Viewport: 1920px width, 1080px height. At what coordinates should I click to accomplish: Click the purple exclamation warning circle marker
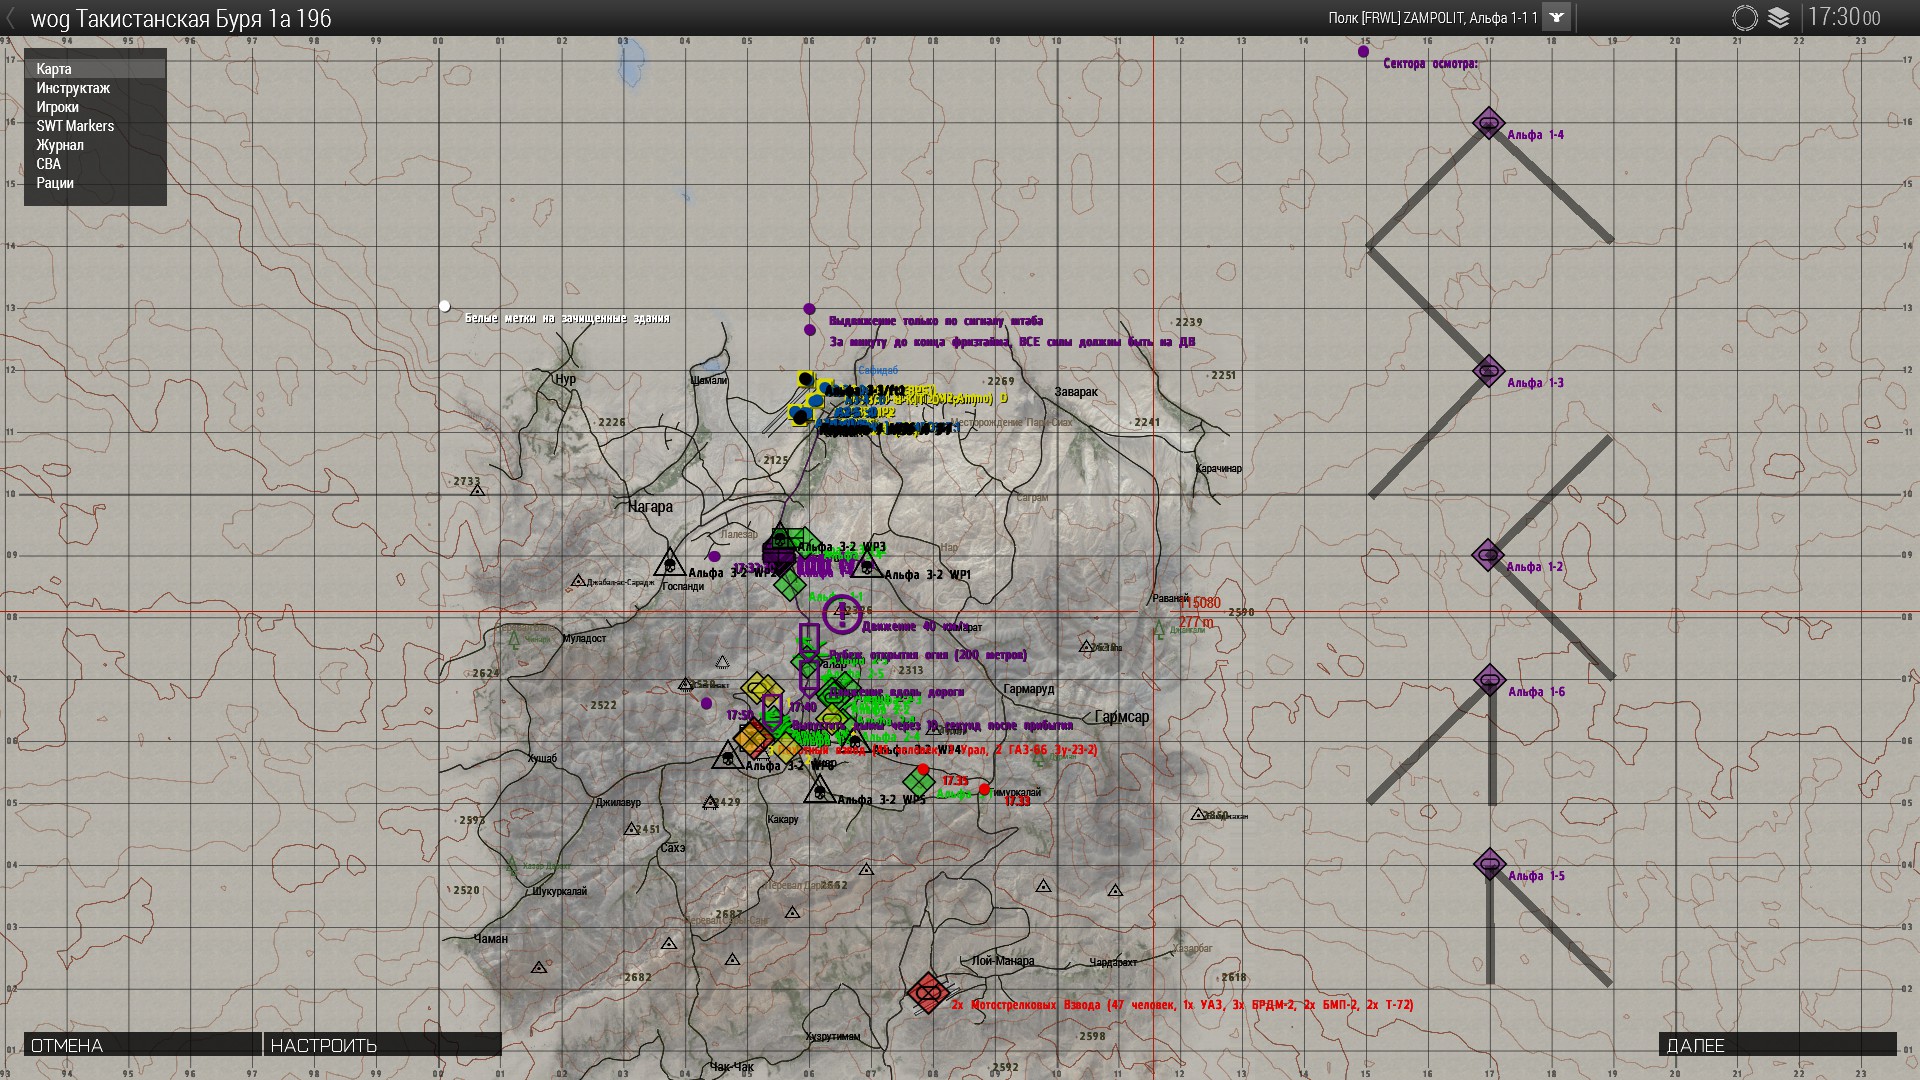tap(842, 614)
